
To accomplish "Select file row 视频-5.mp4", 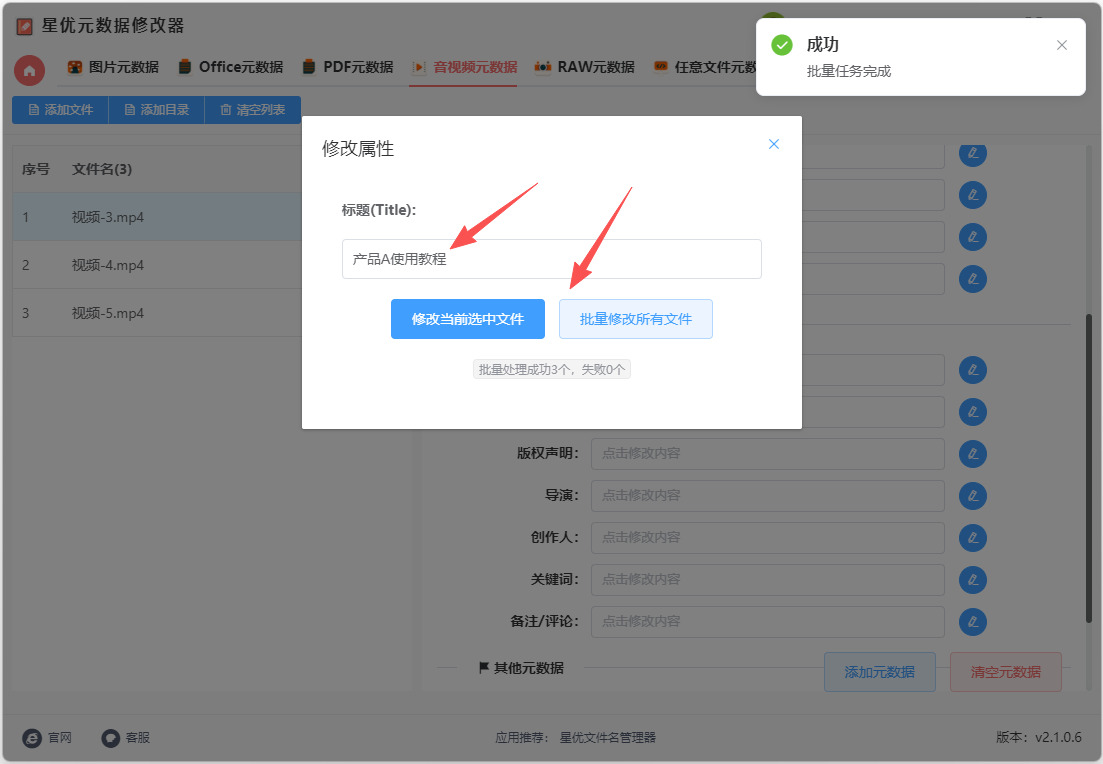I will pos(158,312).
